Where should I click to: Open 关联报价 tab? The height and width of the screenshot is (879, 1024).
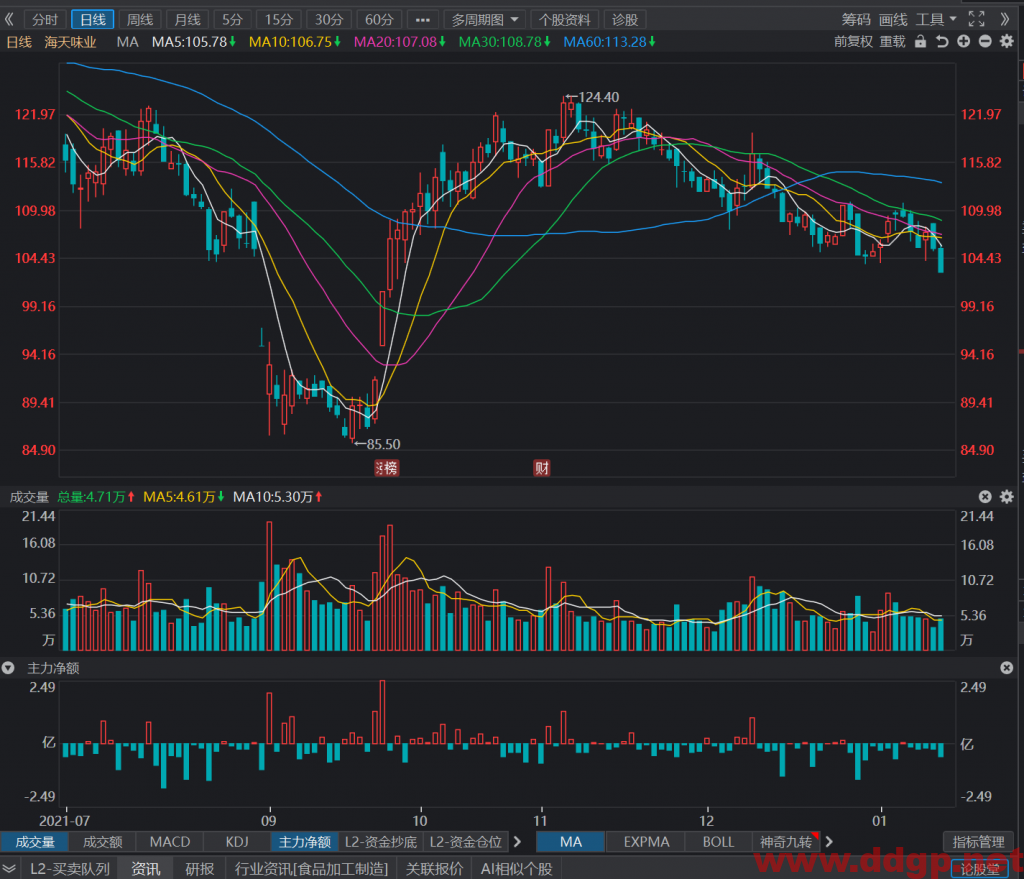(434, 869)
